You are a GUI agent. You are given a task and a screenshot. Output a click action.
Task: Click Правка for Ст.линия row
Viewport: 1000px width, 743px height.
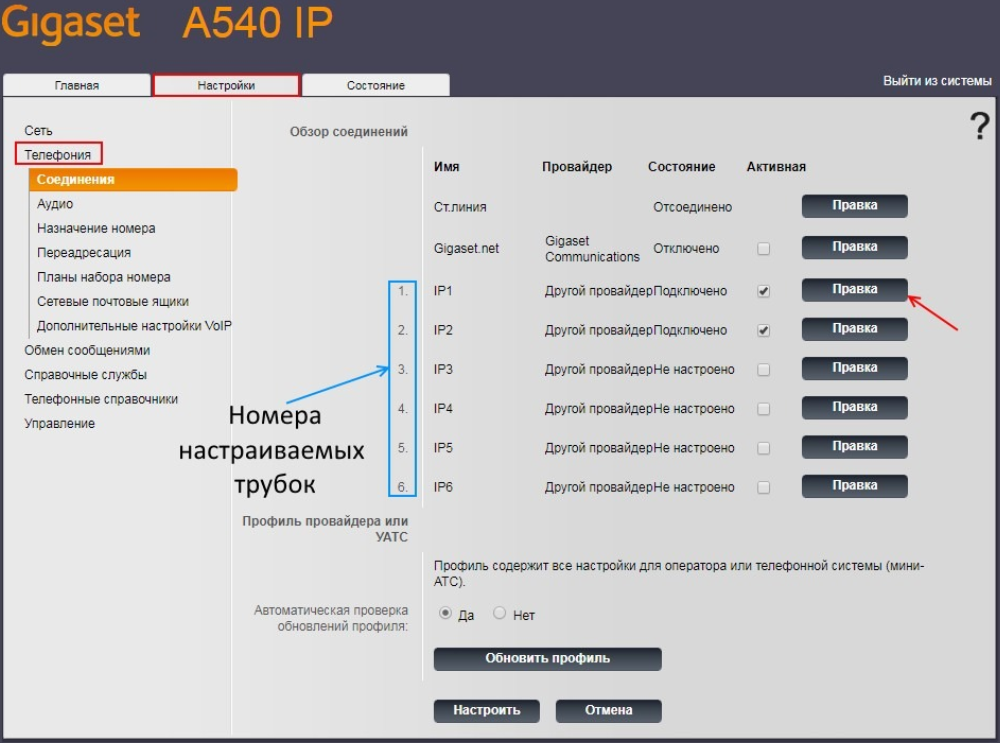point(855,205)
